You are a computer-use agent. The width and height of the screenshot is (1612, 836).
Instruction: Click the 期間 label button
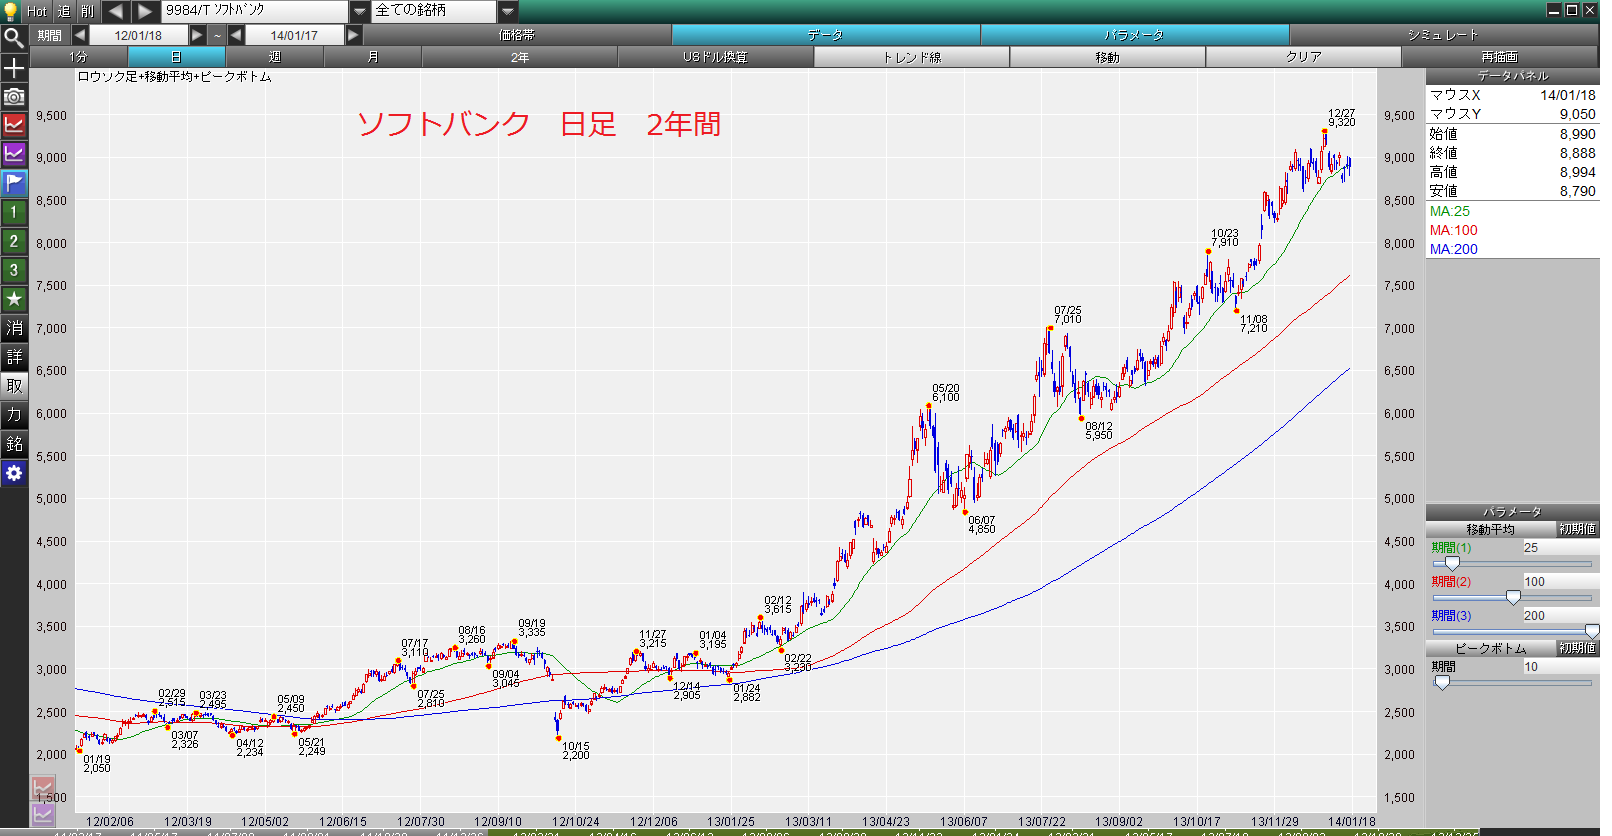50,35
